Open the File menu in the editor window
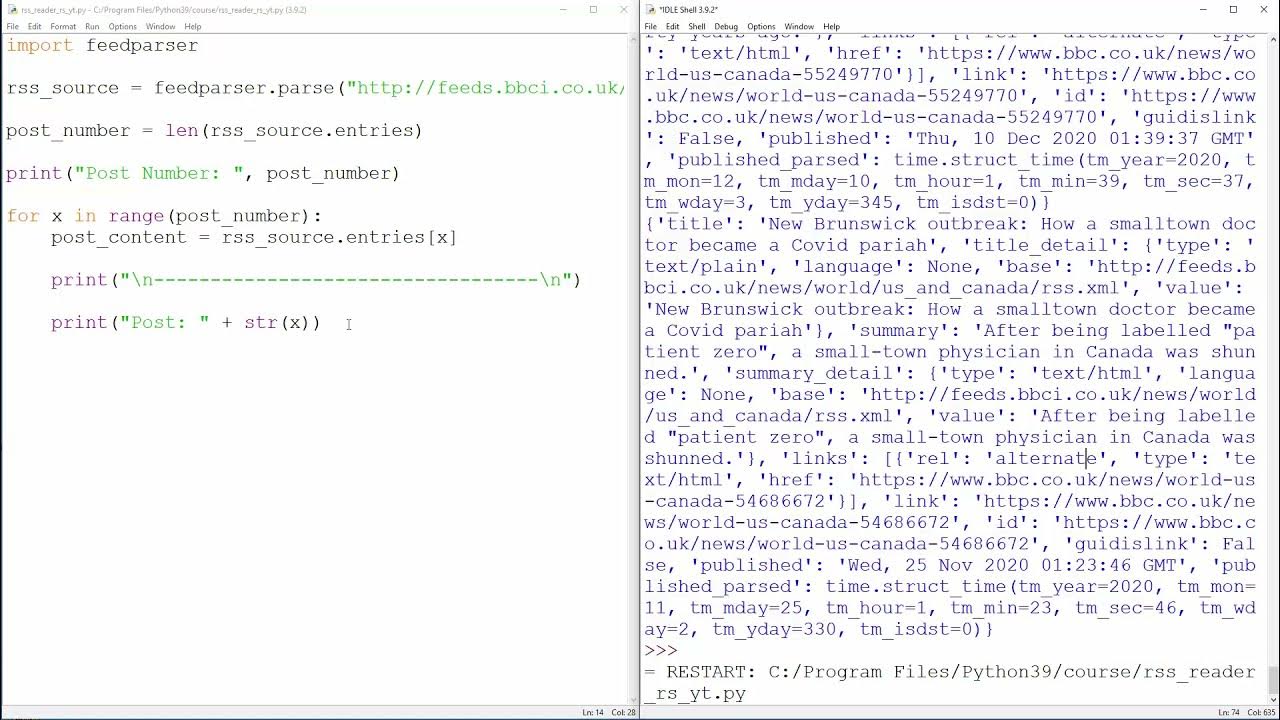 point(12,26)
